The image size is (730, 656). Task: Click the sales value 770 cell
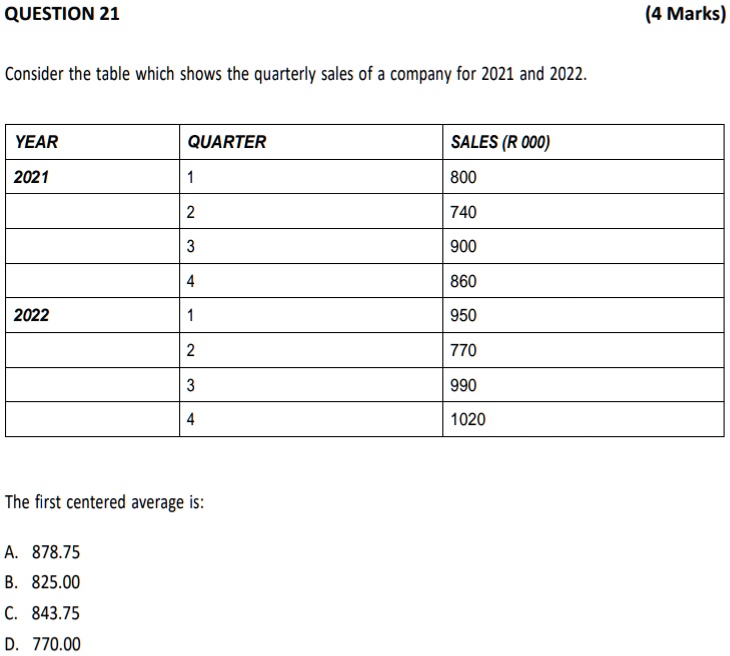click(x=583, y=350)
